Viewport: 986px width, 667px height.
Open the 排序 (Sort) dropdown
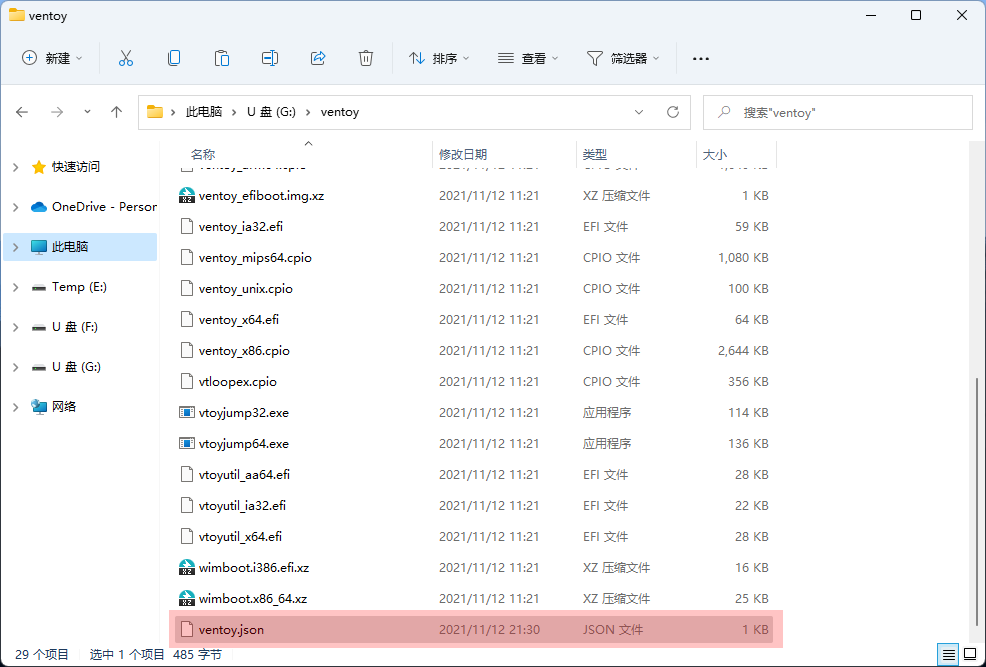439,58
